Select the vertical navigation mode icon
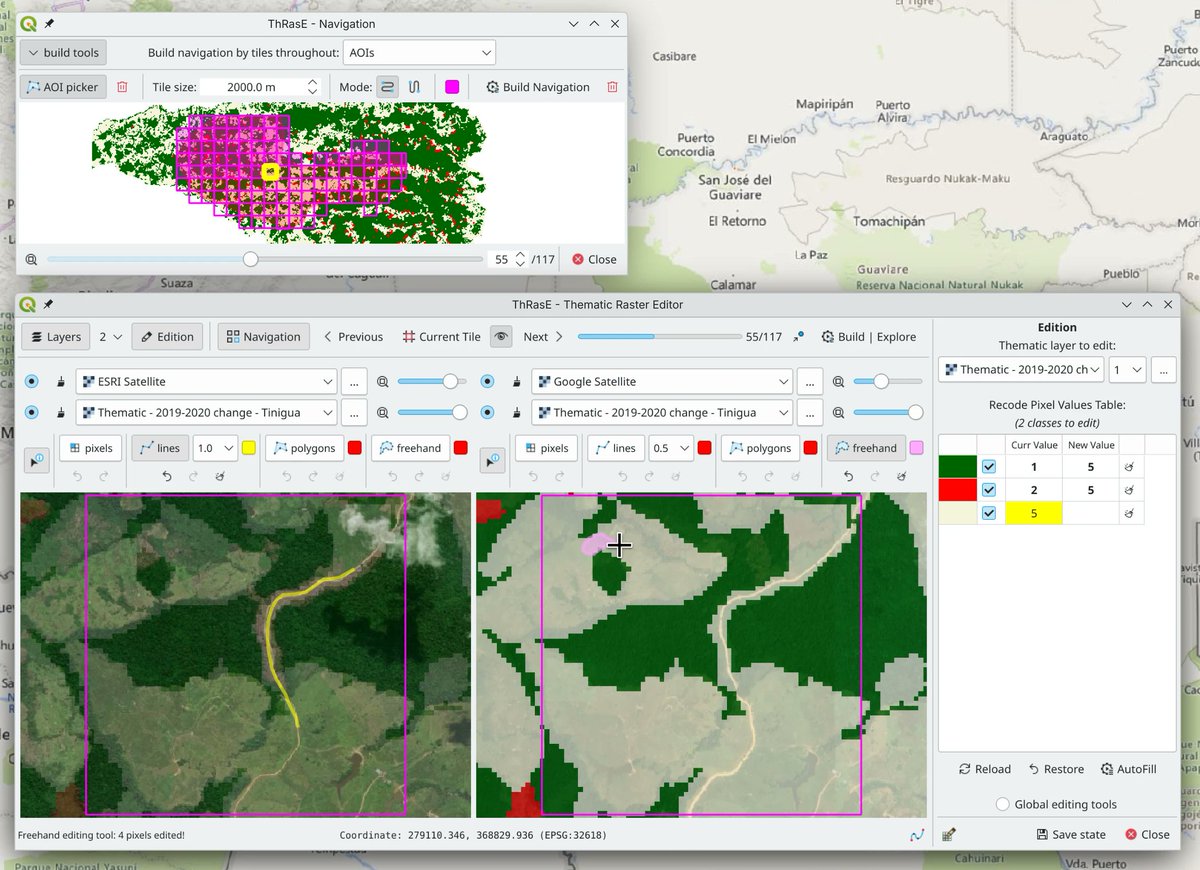The height and width of the screenshot is (870, 1200). pos(414,87)
